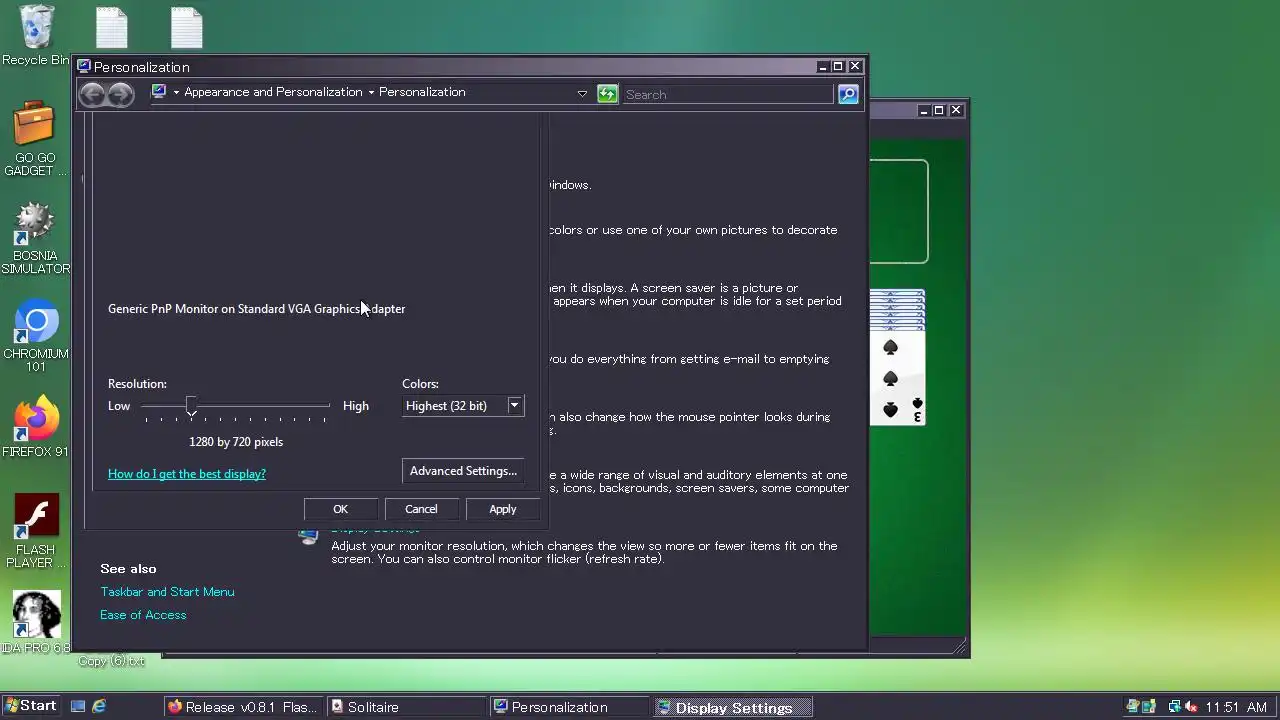Click the Personalization window title icon
Screen dimensions: 1280x720
85,67
